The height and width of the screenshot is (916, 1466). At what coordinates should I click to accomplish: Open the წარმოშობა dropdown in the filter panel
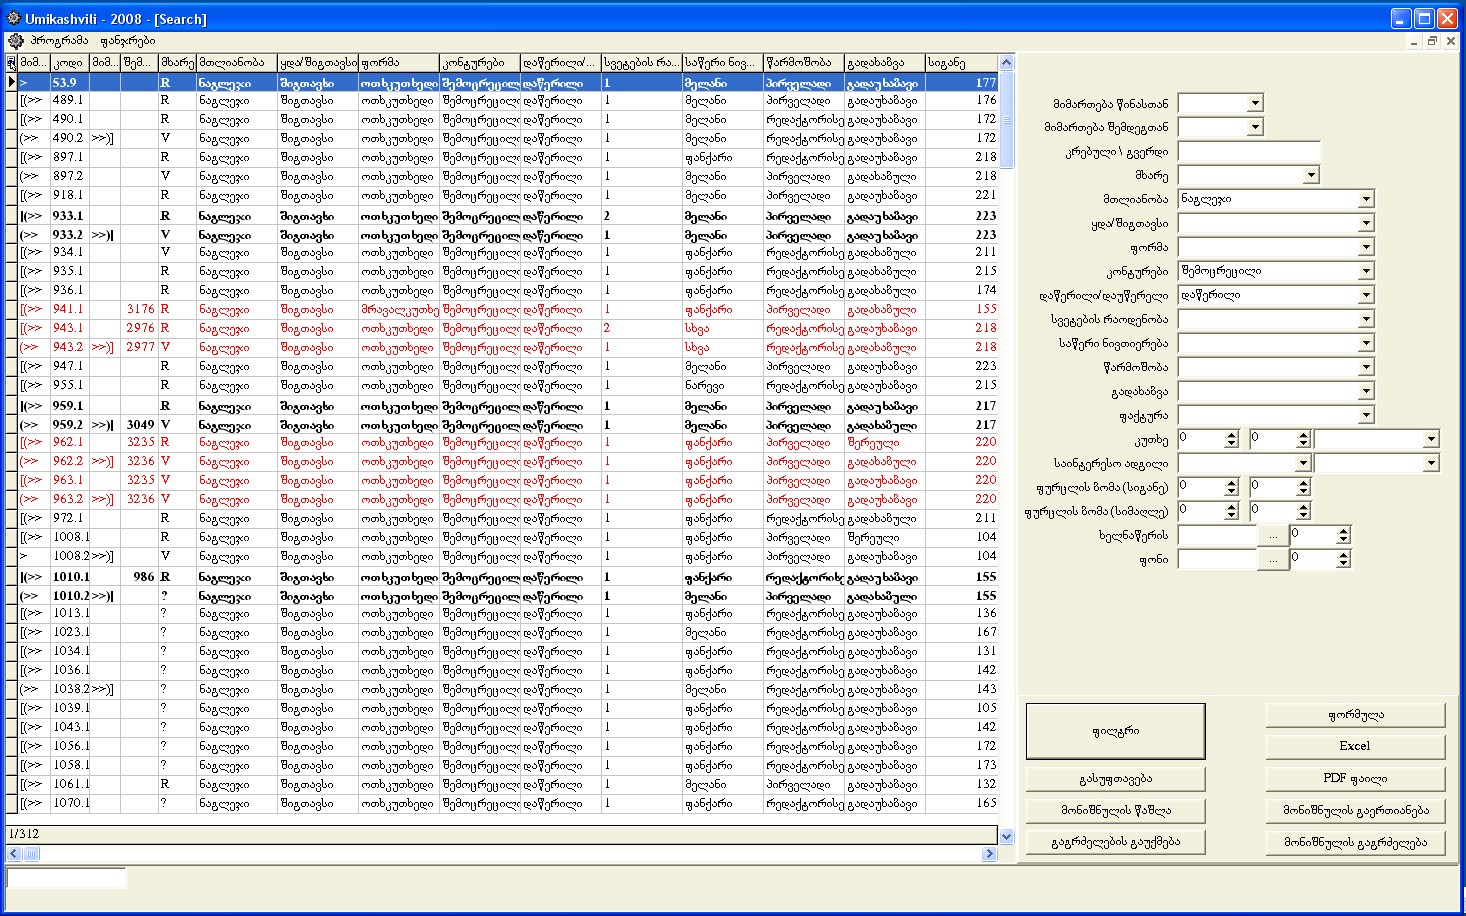(x=1366, y=367)
